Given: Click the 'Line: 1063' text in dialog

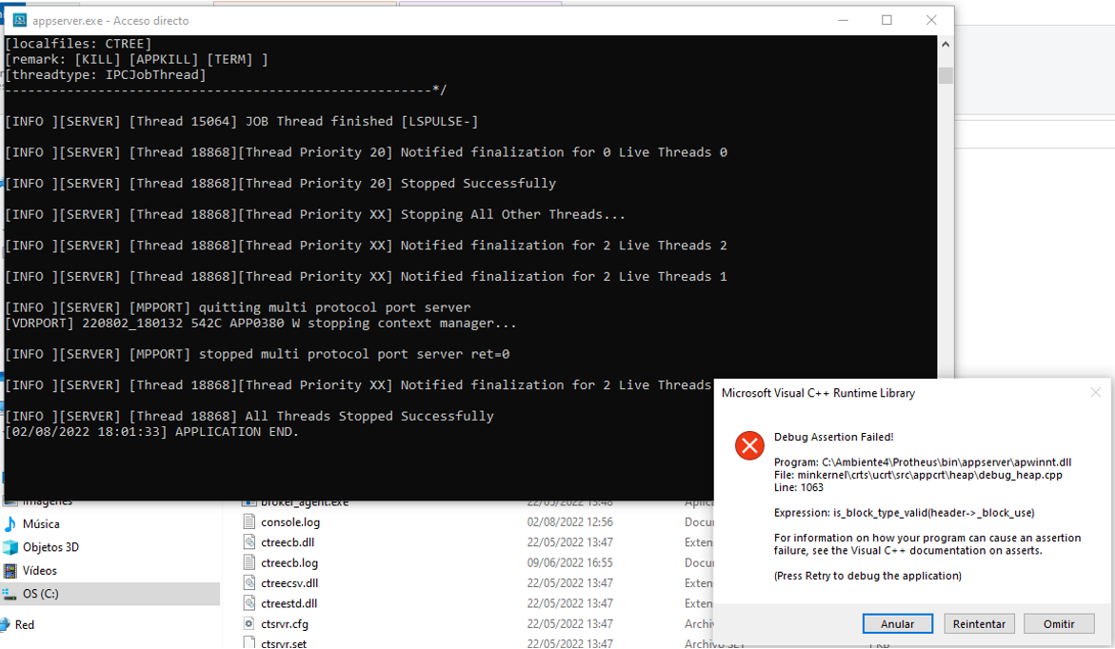Looking at the screenshot, I should click(799, 488).
